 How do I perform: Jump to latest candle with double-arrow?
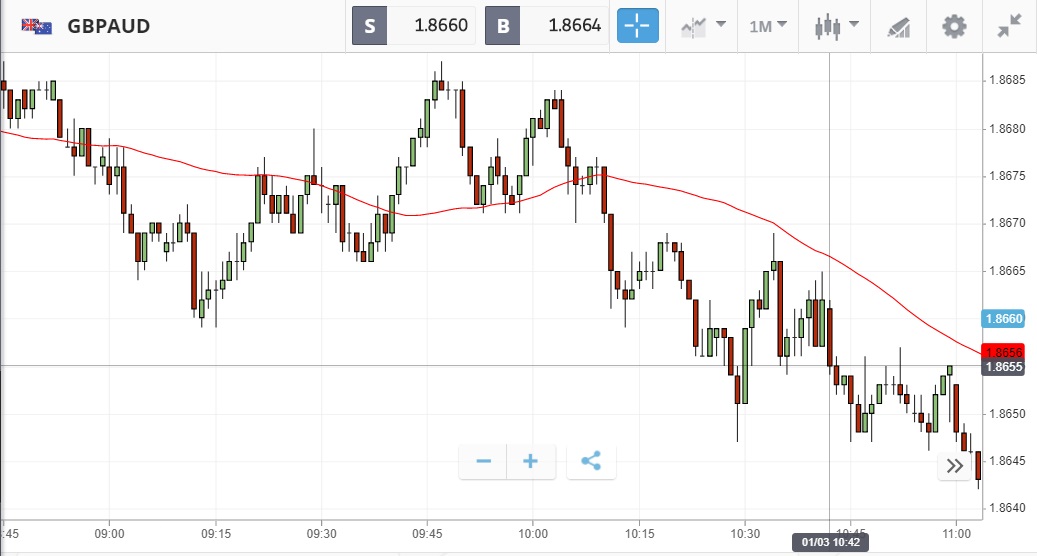pos(955,466)
